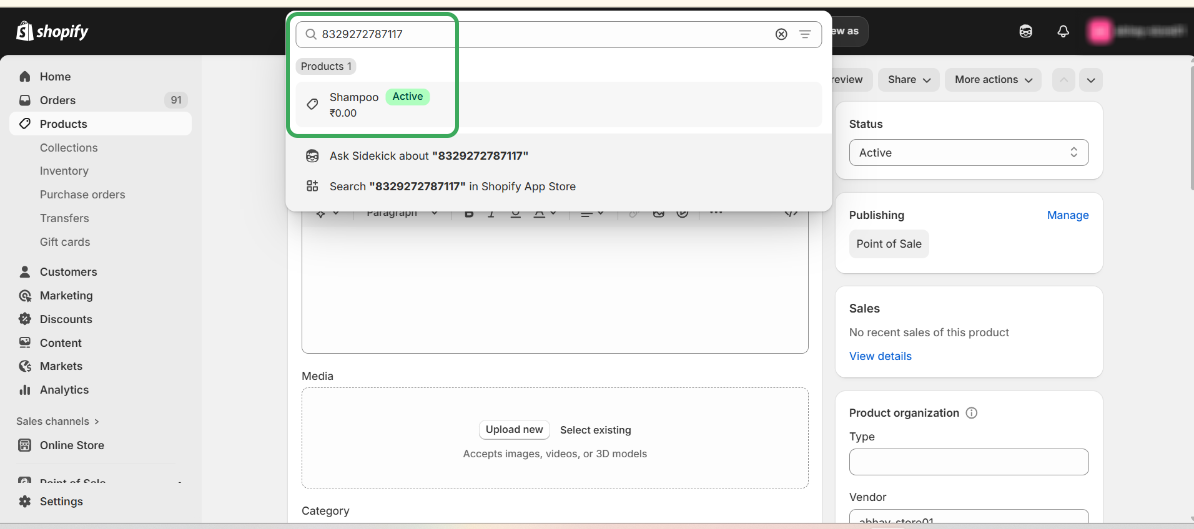Open View details sales link

[x=880, y=356]
